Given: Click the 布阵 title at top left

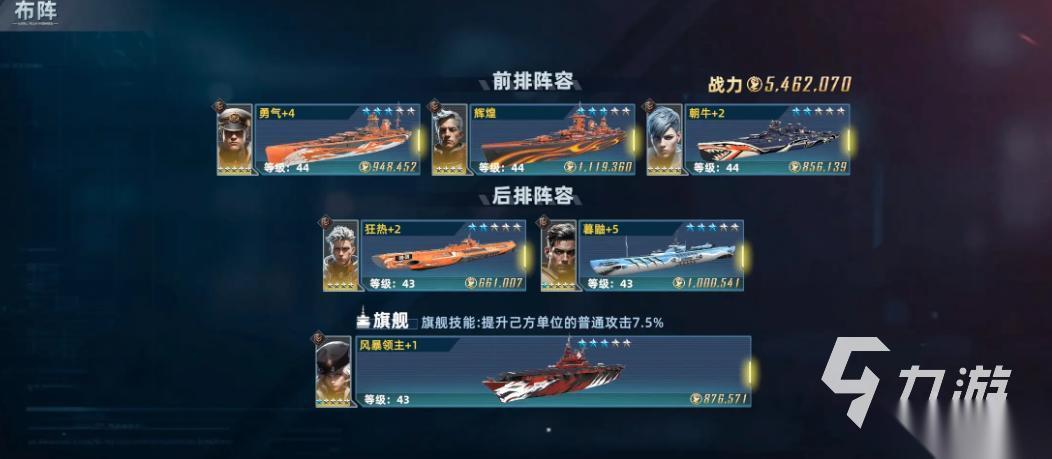Looking at the screenshot, I should click(x=36, y=11).
